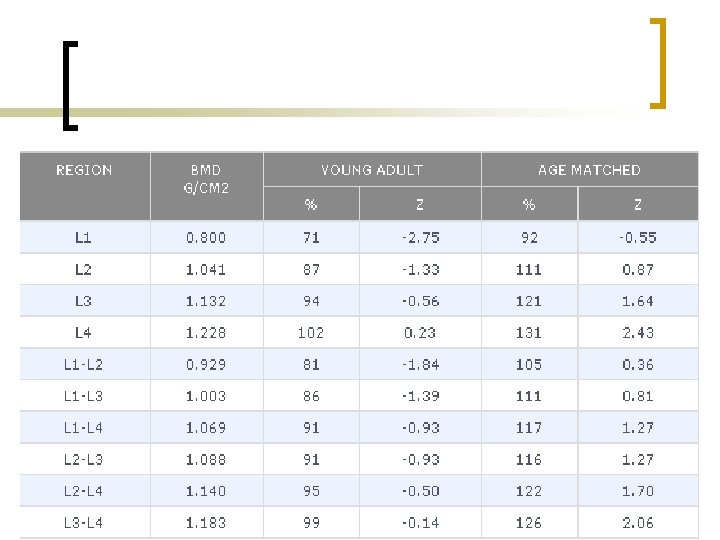Select the L1-L2 row label

click(x=83, y=365)
